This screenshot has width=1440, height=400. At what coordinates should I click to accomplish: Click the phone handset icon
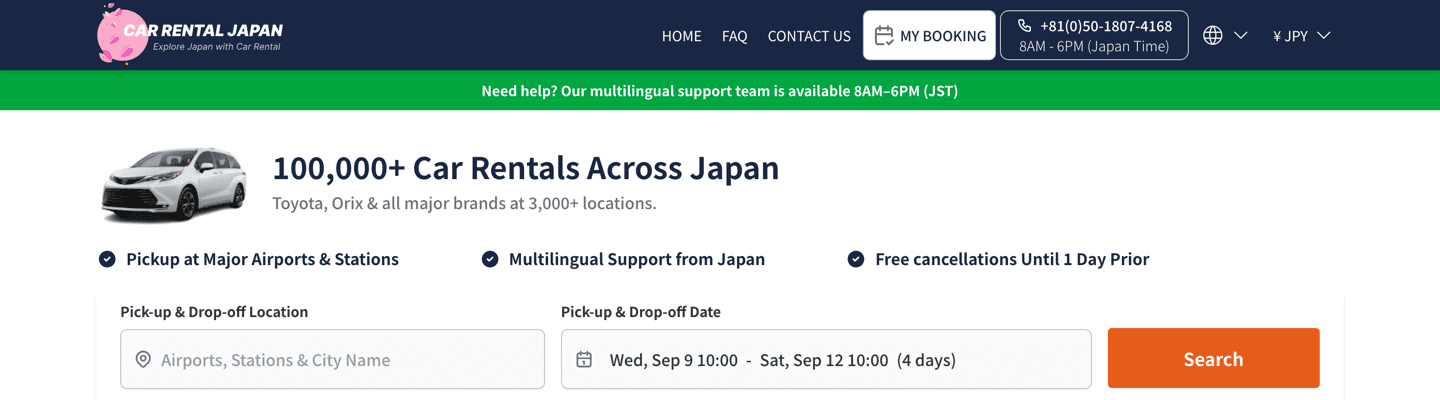pyautogui.click(x=1024, y=26)
